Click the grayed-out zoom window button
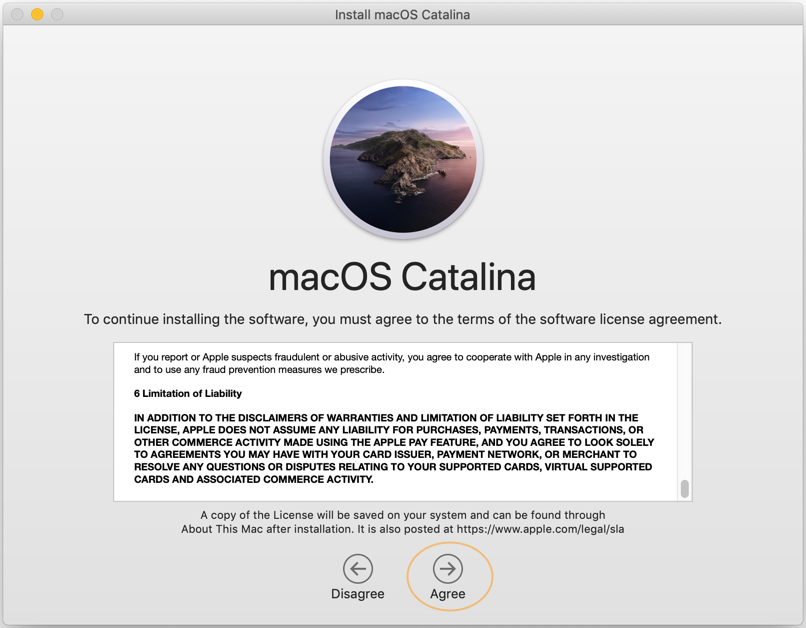 [57, 14]
